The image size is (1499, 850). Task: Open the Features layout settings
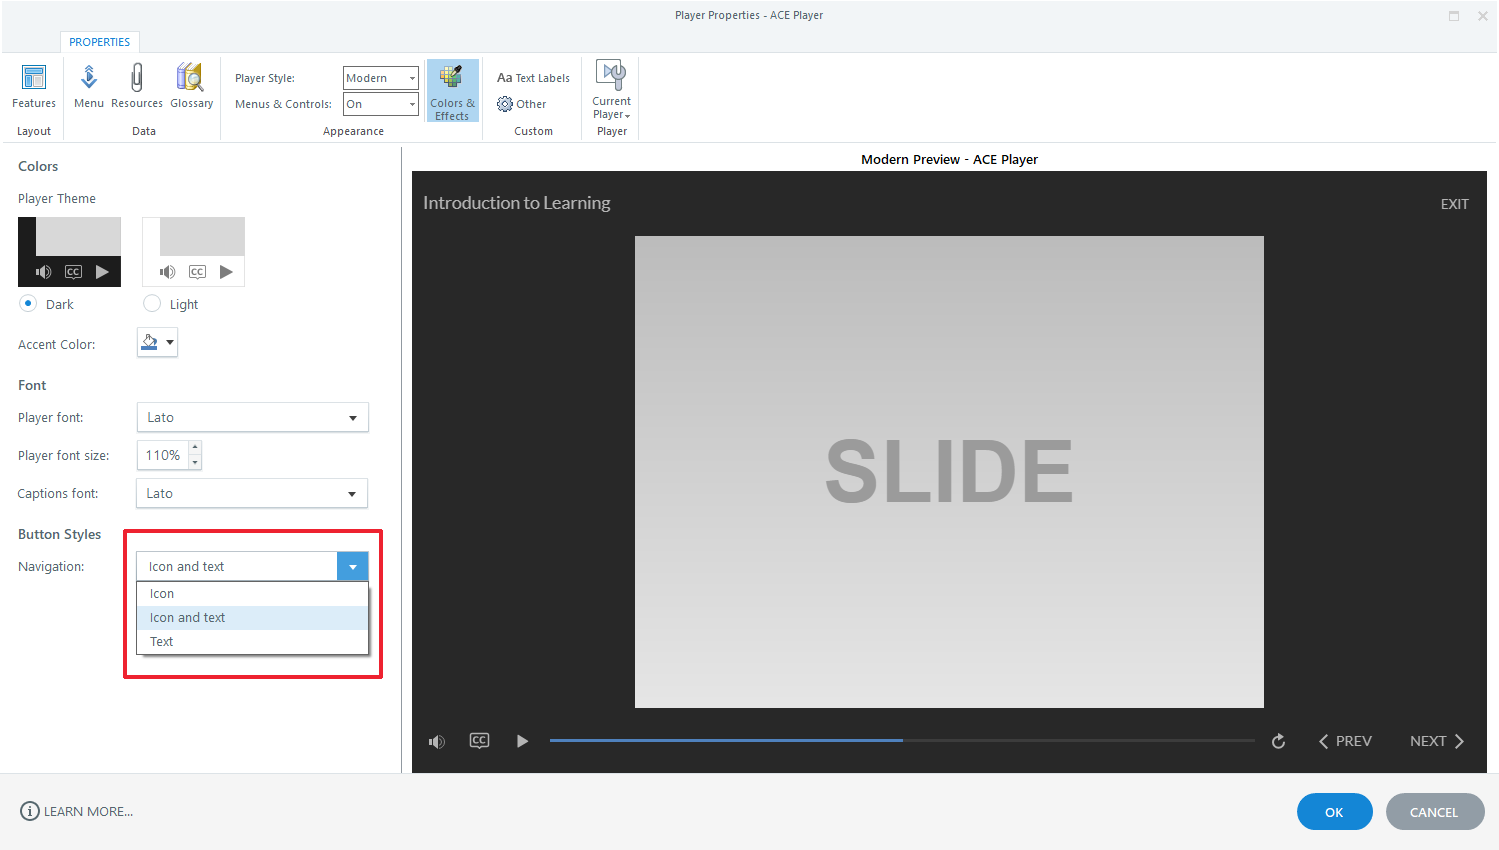(33, 88)
